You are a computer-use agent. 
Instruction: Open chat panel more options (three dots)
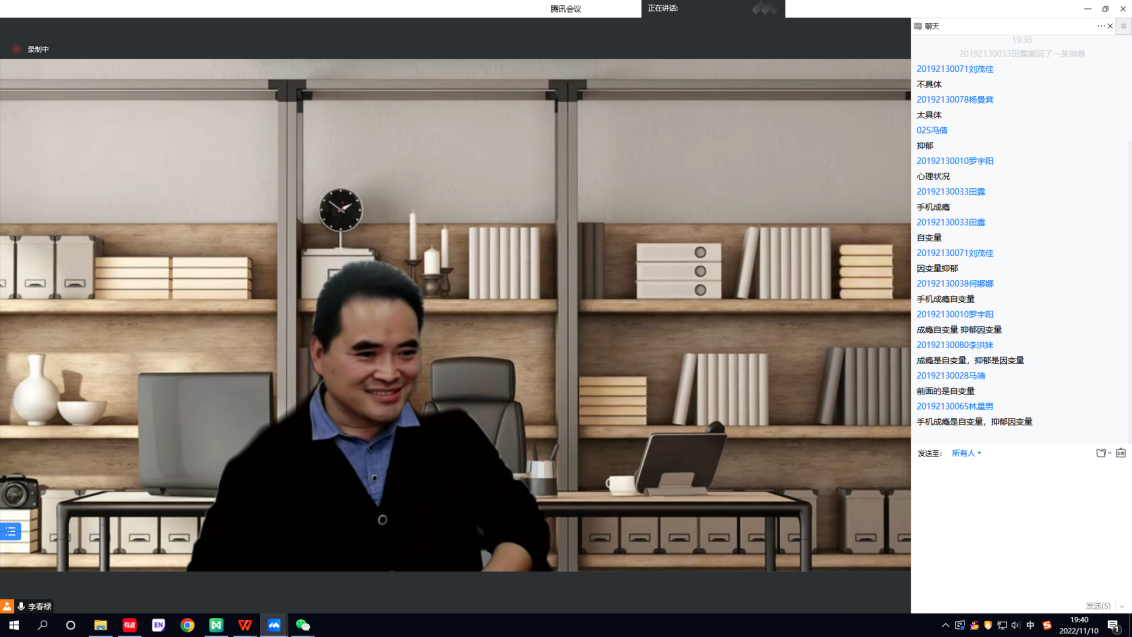click(1101, 26)
